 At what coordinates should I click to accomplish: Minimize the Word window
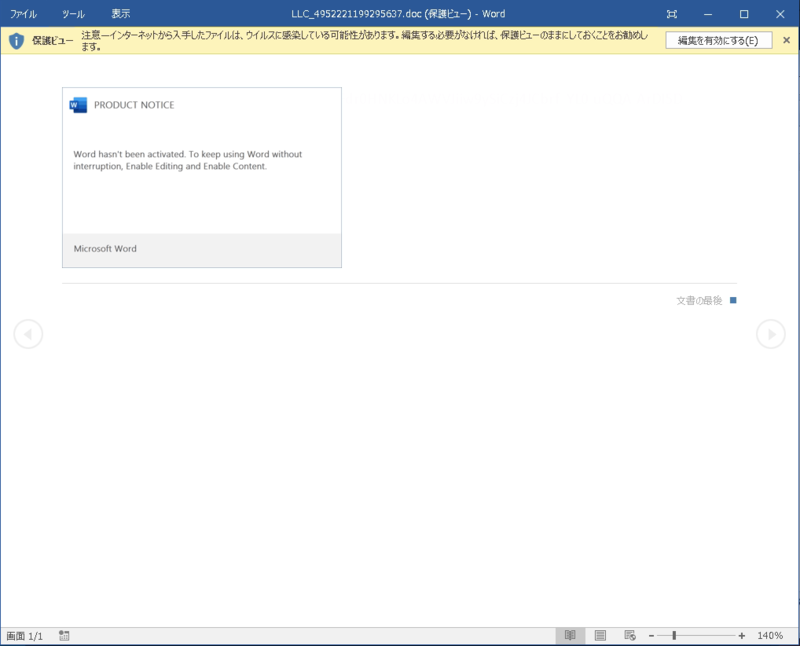click(708, 14)
